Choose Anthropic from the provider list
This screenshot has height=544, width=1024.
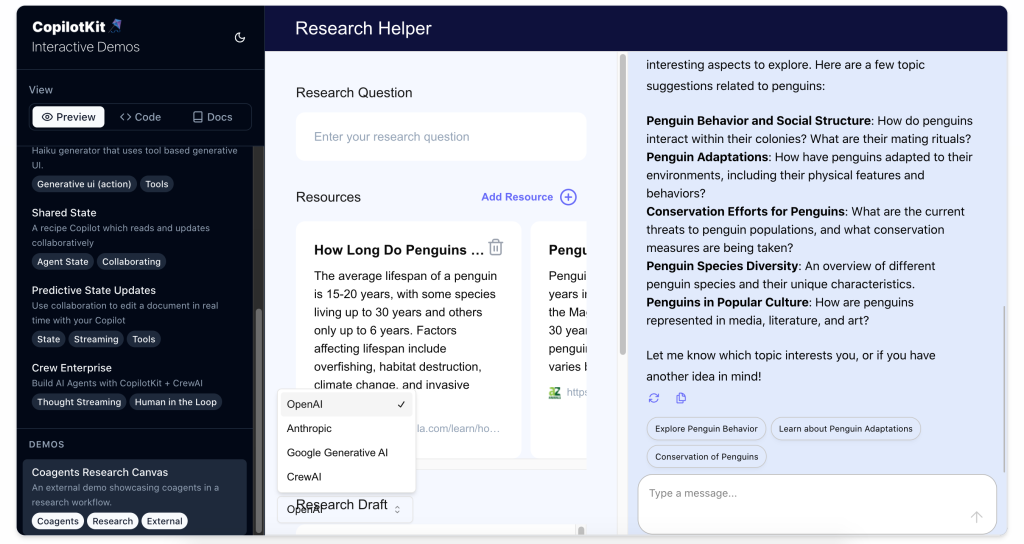(x=346, y=428)
